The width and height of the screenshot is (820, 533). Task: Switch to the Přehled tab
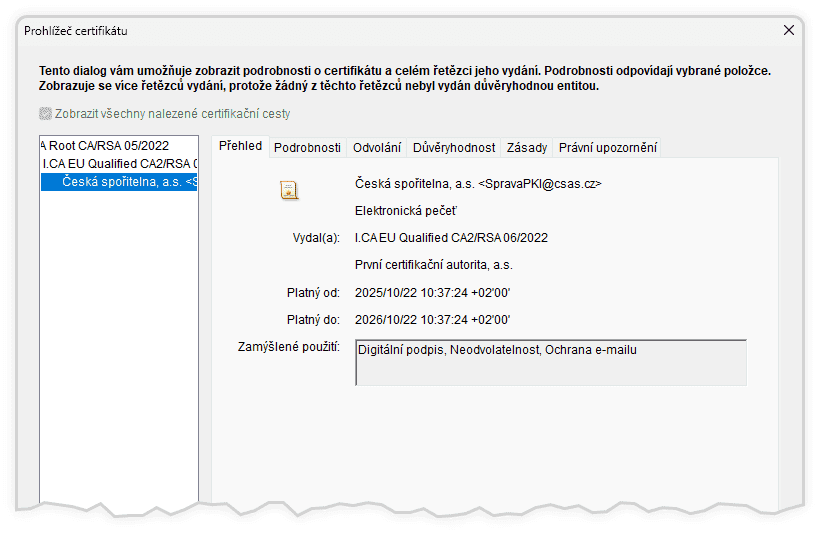click(241, 146)
